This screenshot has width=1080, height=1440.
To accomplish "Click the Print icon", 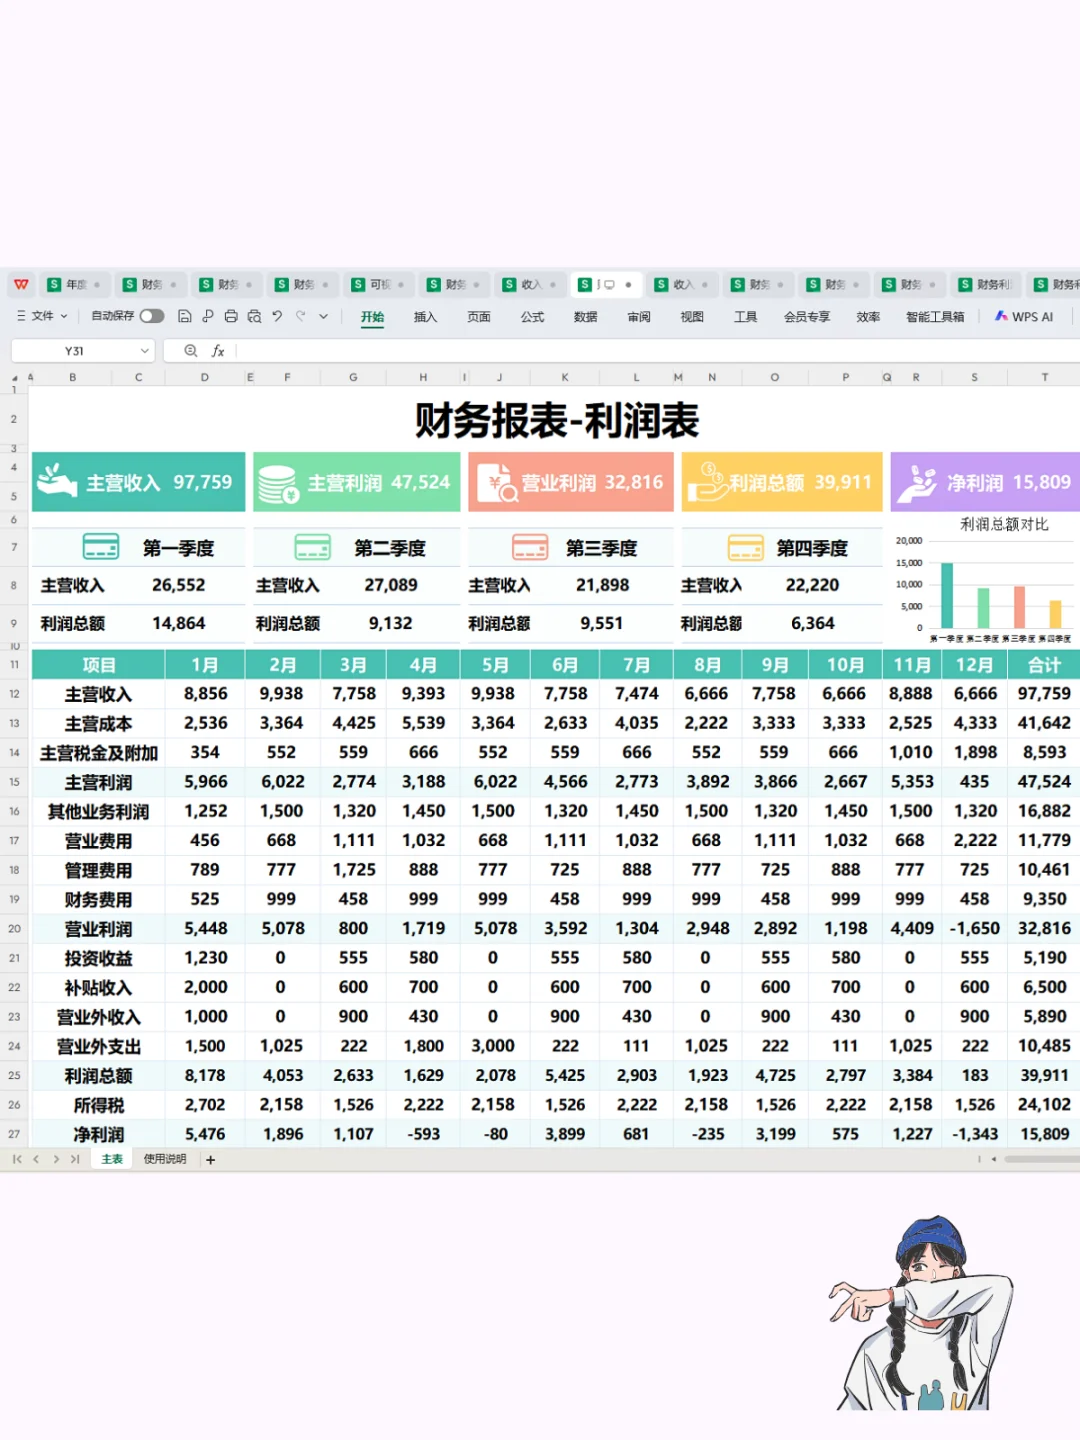I will pos(231,315).
